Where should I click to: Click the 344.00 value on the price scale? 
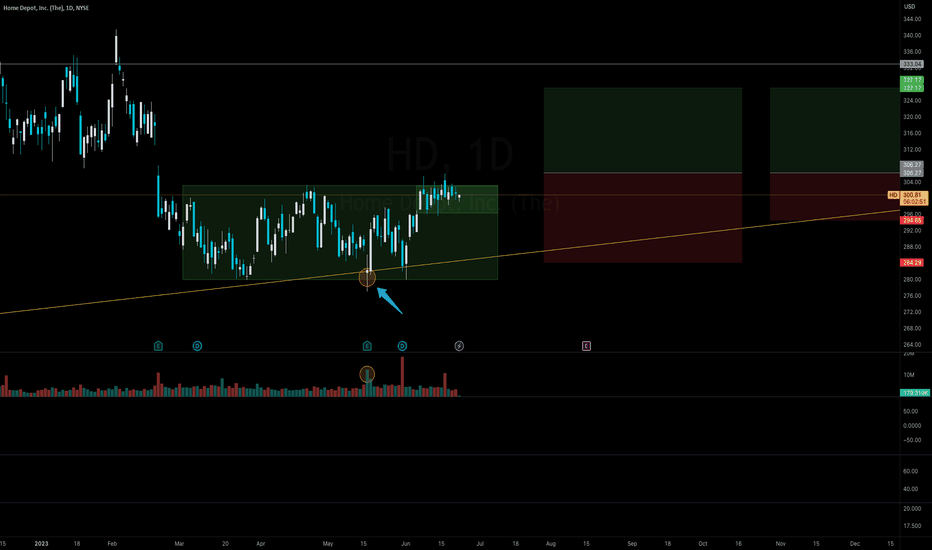912,19
